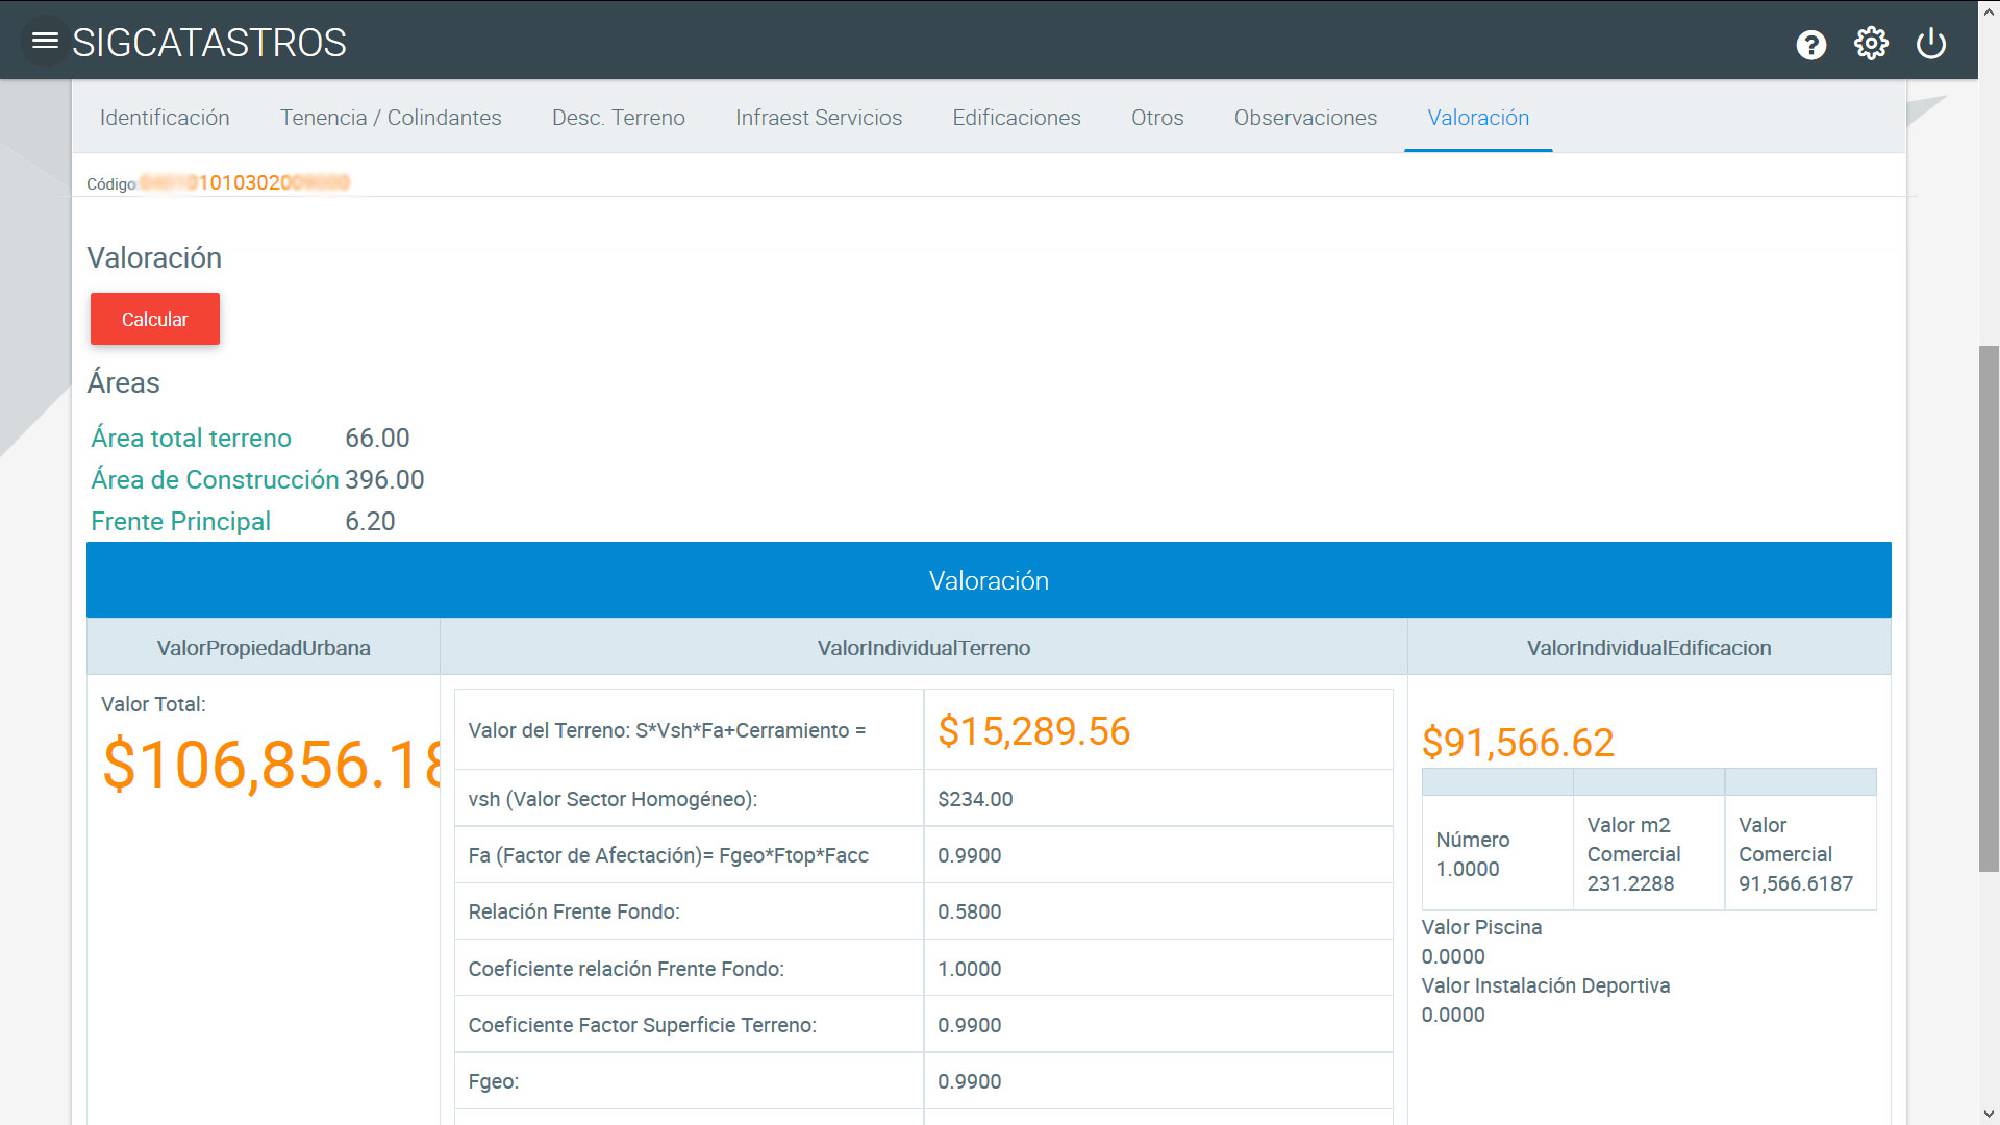Select the $91,566.62 edificación value

1518,742
